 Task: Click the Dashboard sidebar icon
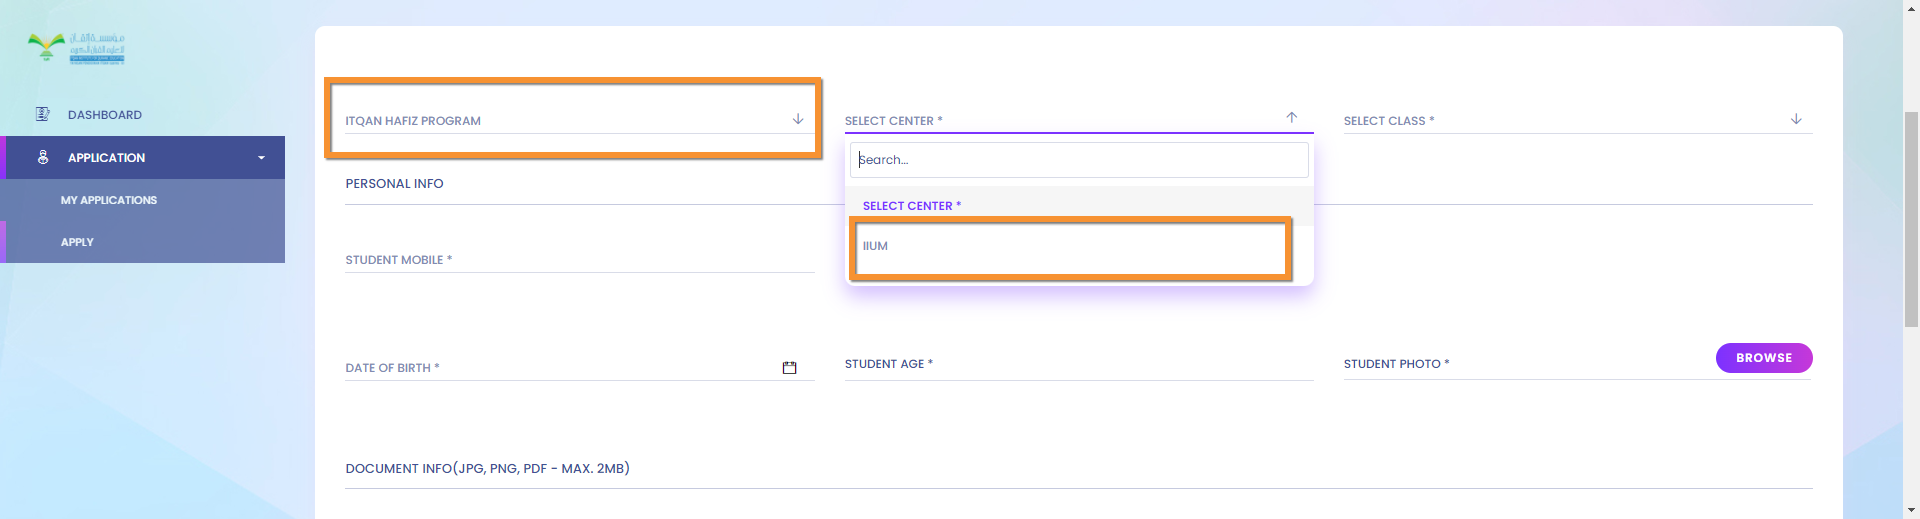43,114
